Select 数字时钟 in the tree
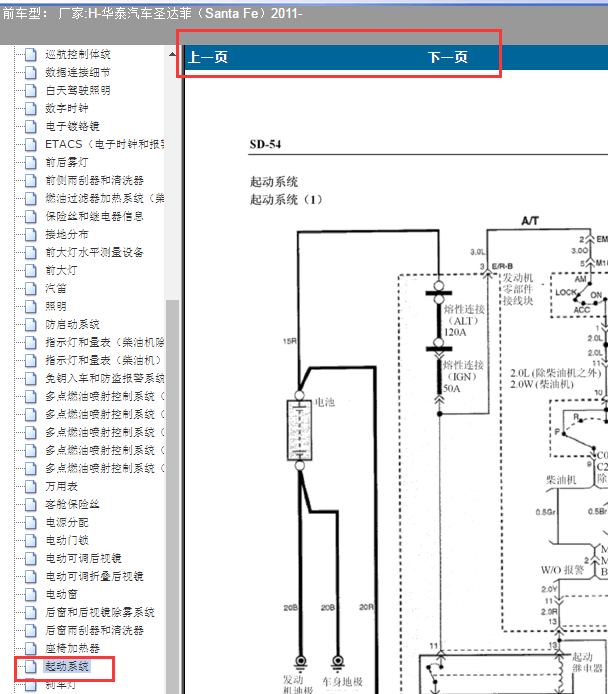The height and width of the screenshot is (694, 608). 67,108
